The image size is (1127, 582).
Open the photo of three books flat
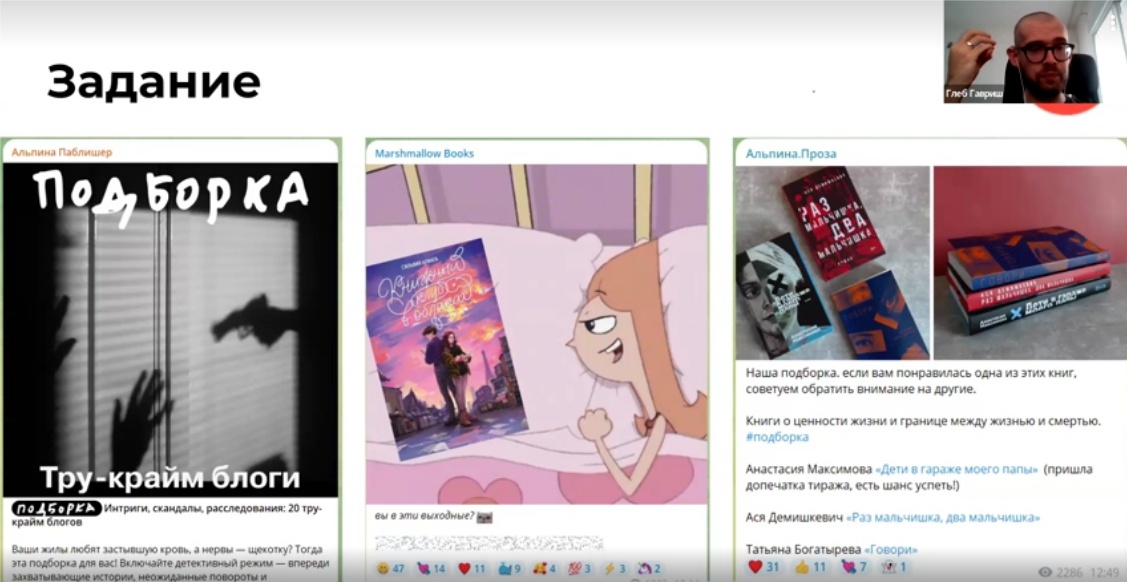(x=832, y=263)
